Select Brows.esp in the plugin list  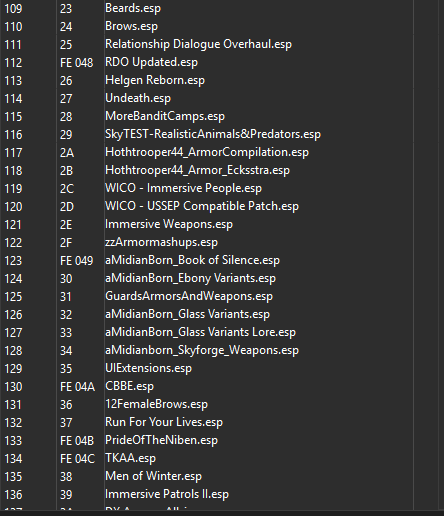tap(131, 26)
